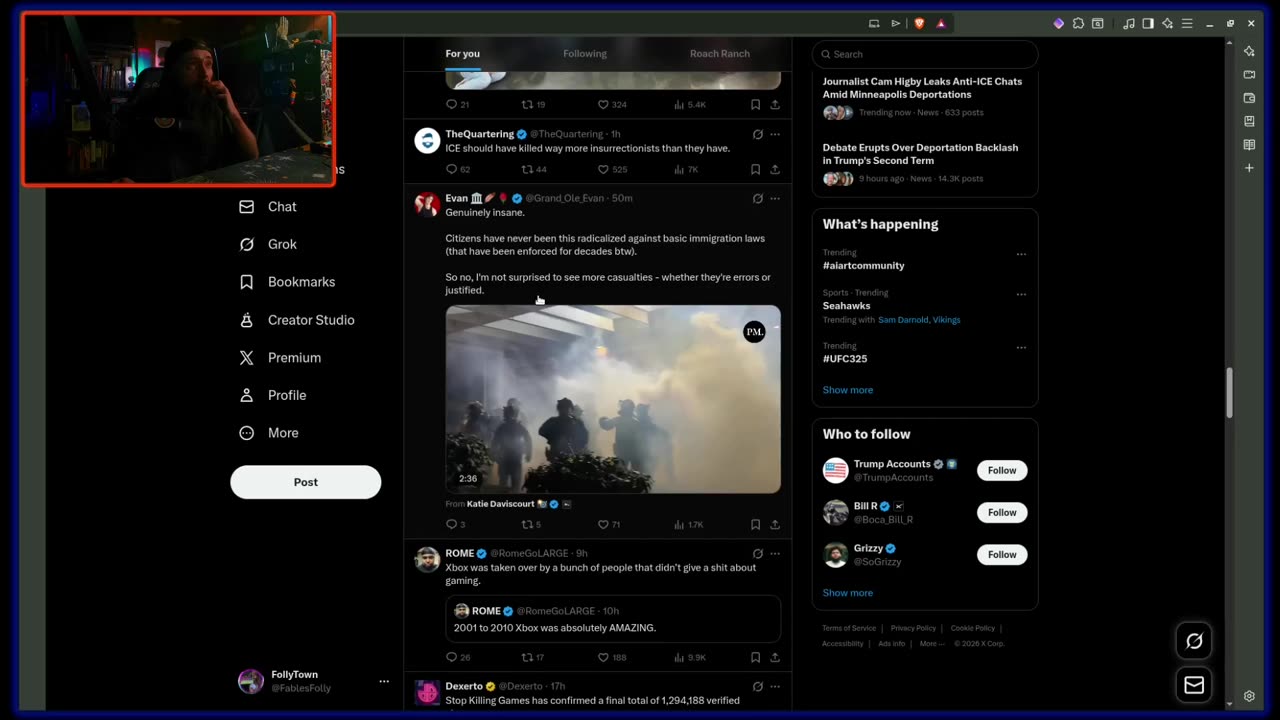Repost Evan's post (5 reposts)
Image resolution: width=1280 pixels, height=720 pixels.
531,524
